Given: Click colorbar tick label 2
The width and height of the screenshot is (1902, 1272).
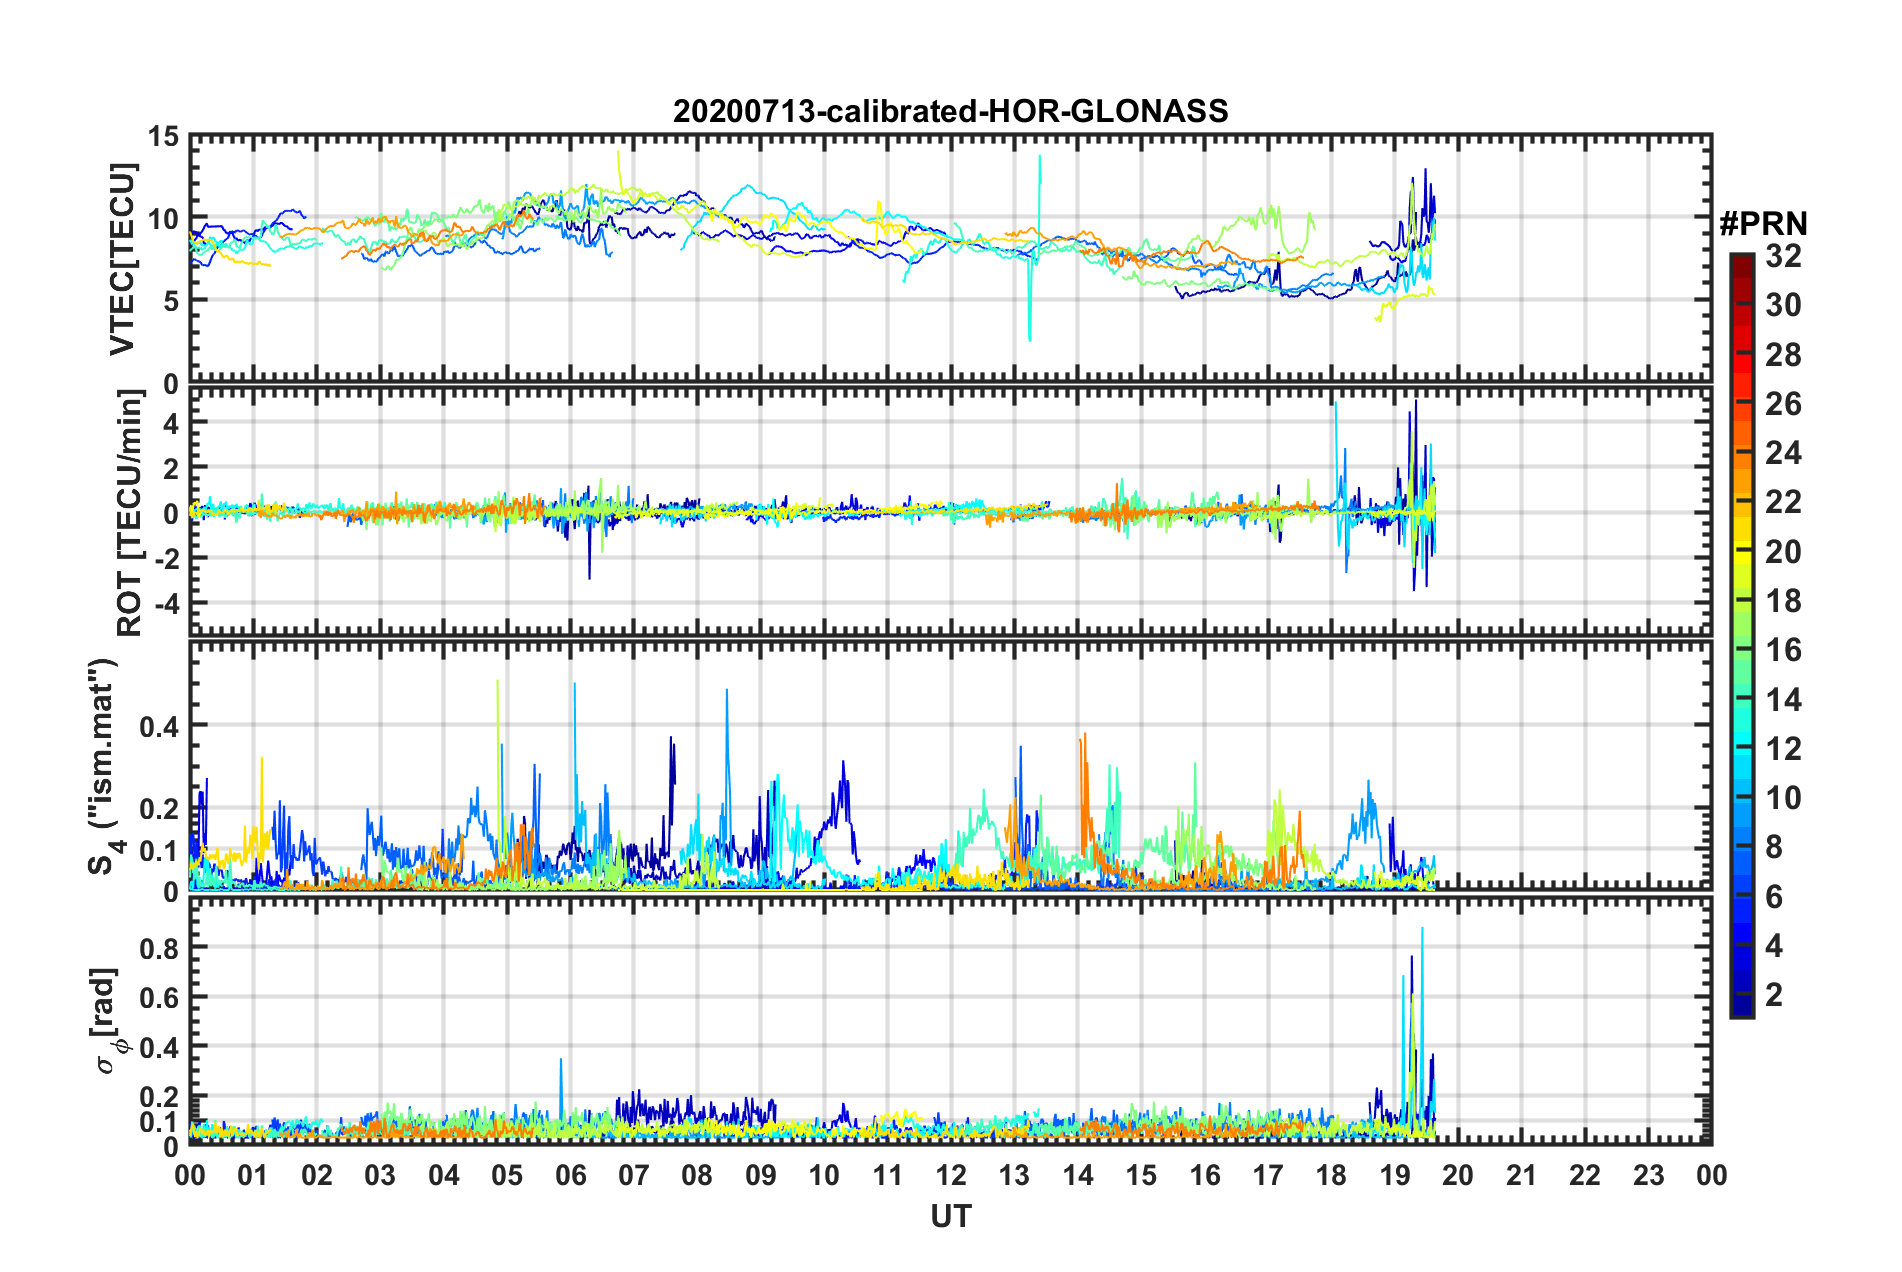Looking at the screenshot, I should pyautogui.click(x=1774, y=995).
